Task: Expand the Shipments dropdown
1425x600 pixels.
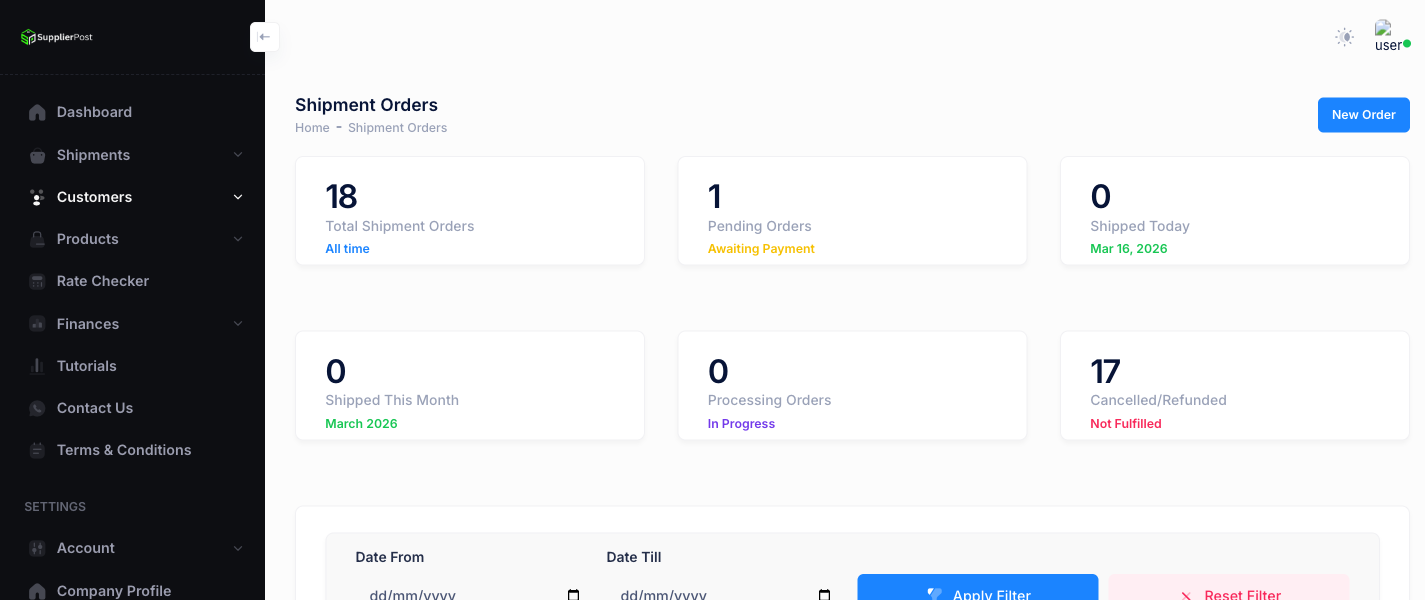Action: (x=238, y=155)
